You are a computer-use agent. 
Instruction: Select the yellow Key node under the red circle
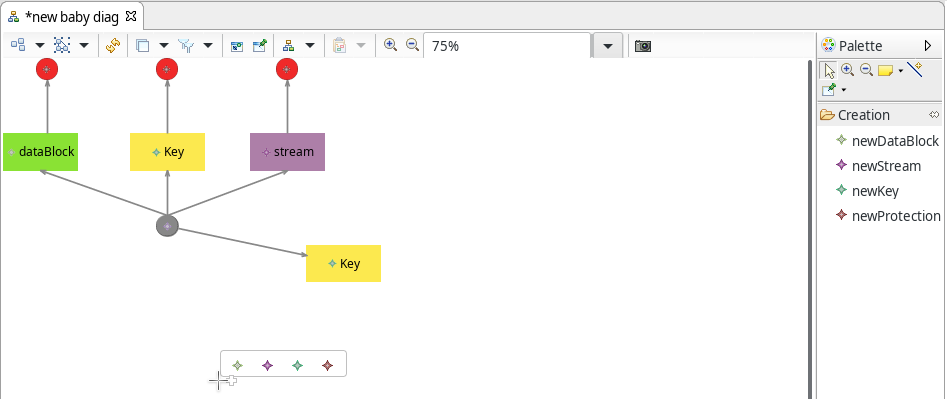(167, 152)
